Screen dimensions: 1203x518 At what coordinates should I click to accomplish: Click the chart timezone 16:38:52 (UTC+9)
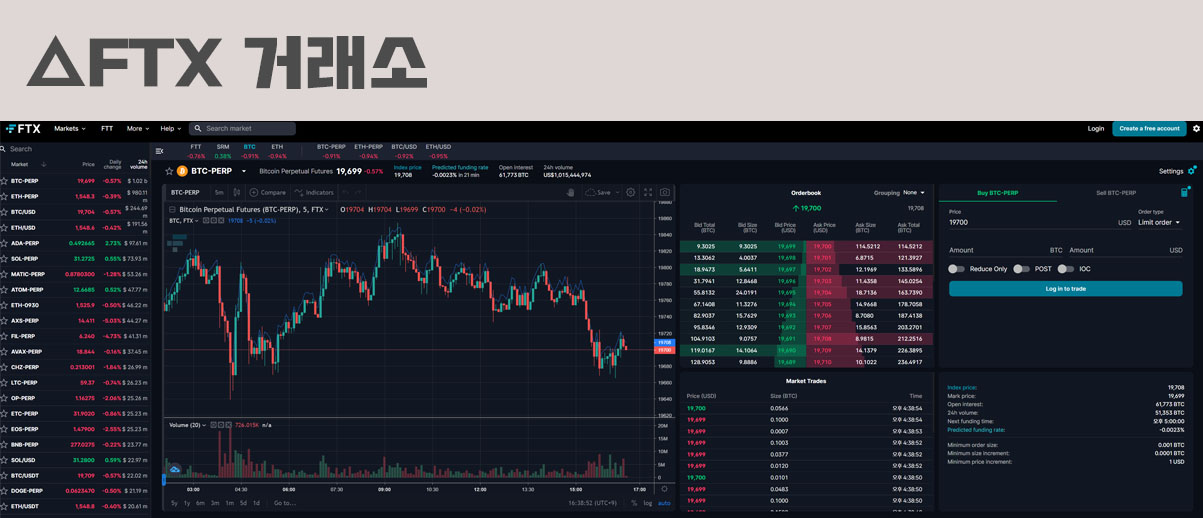(x=594, y=503)
